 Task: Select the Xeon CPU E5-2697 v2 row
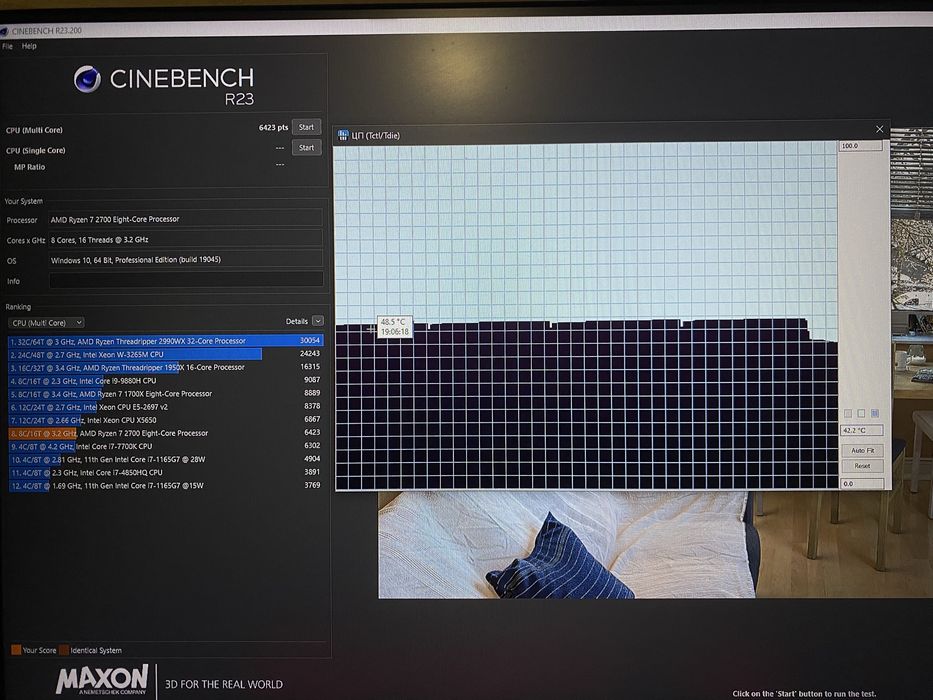165,407
